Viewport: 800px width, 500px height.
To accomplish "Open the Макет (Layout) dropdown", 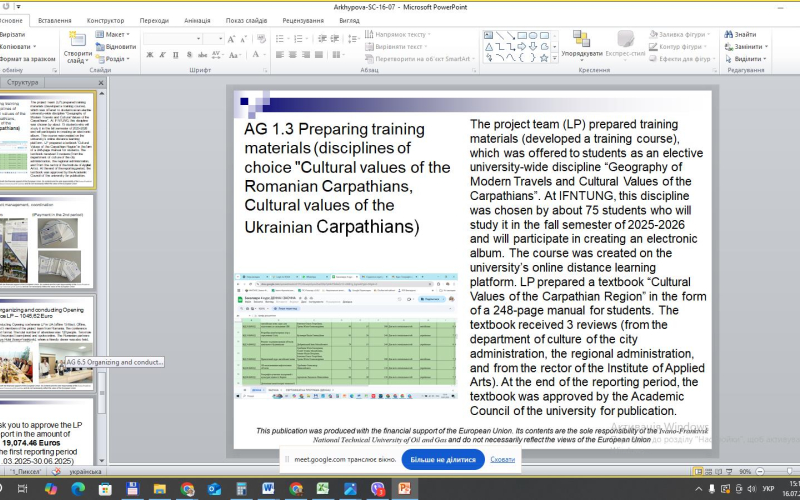I will tap(113, 34).
